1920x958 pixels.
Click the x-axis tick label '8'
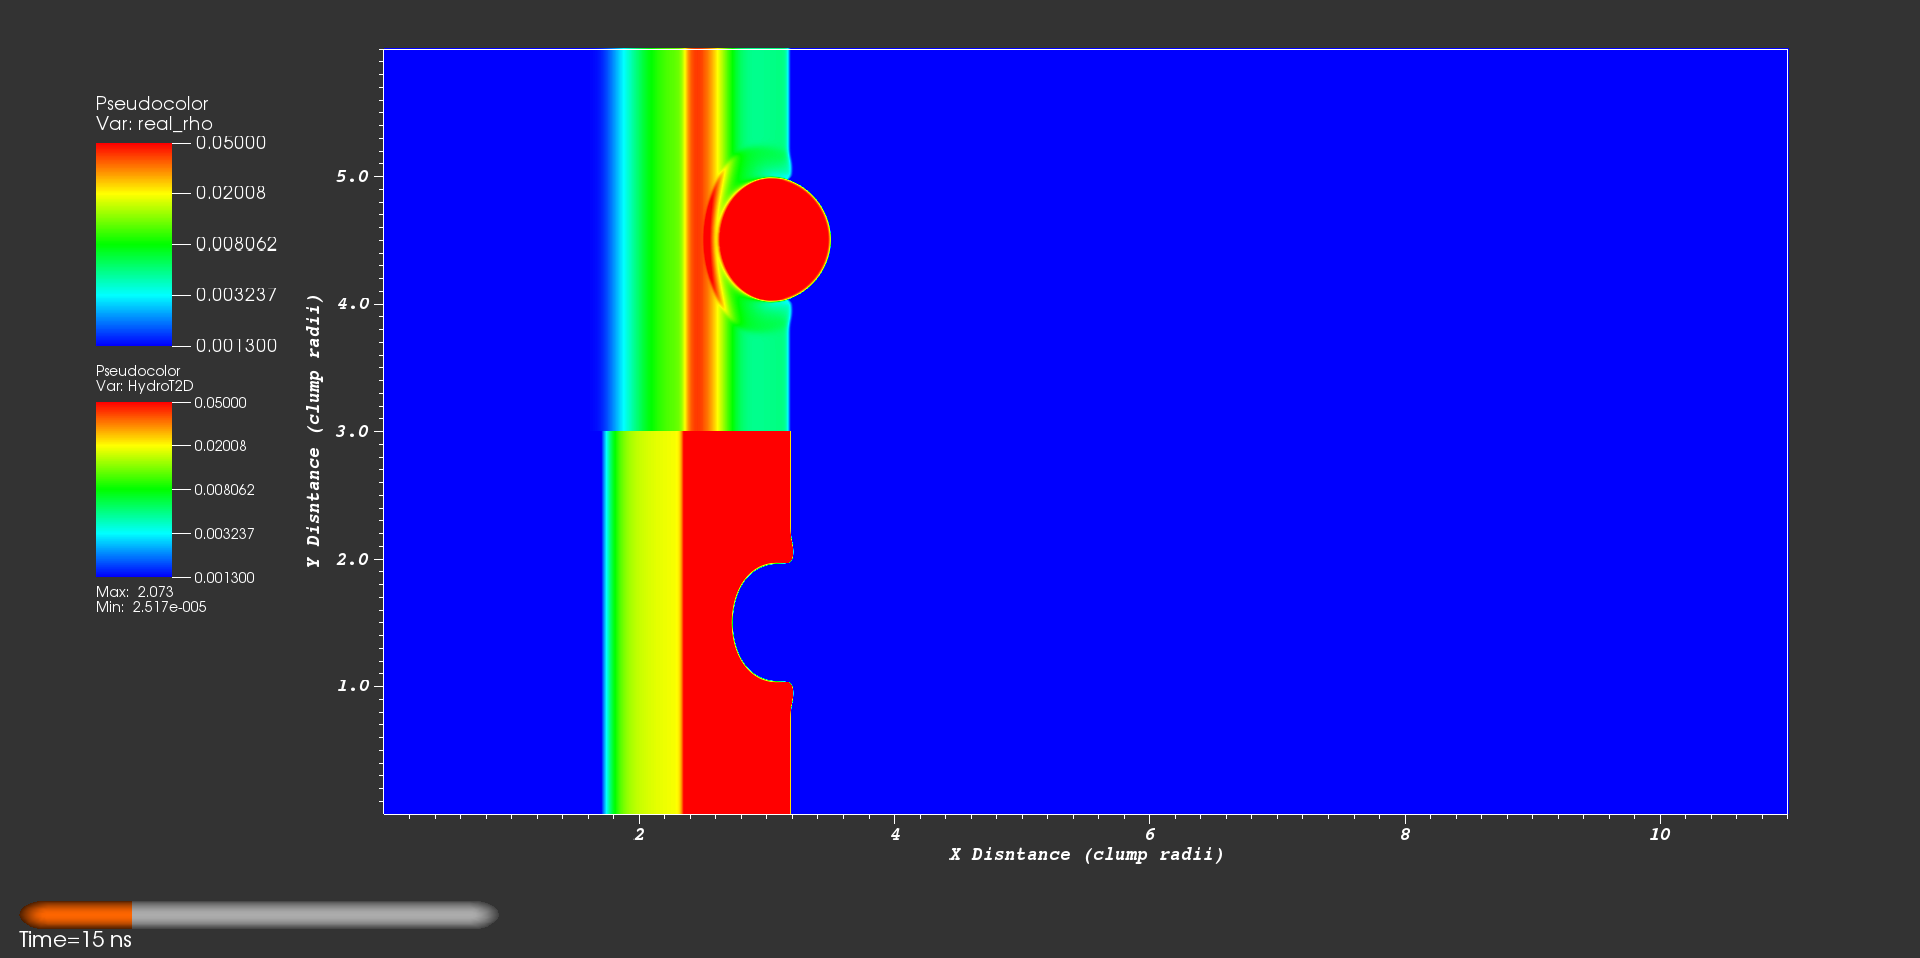(1405, 834)
